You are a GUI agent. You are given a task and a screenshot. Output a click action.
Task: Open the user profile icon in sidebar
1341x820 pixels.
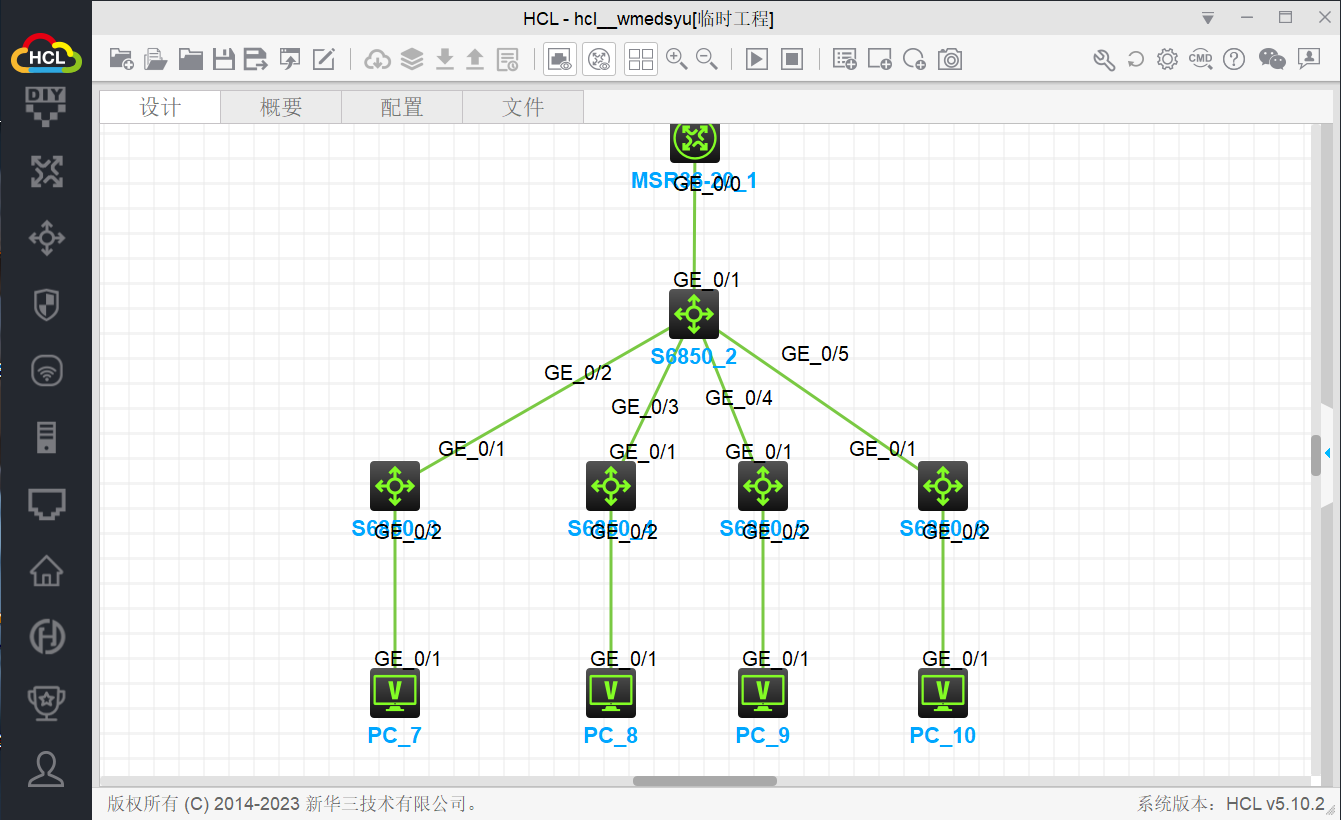pos(46,768)
